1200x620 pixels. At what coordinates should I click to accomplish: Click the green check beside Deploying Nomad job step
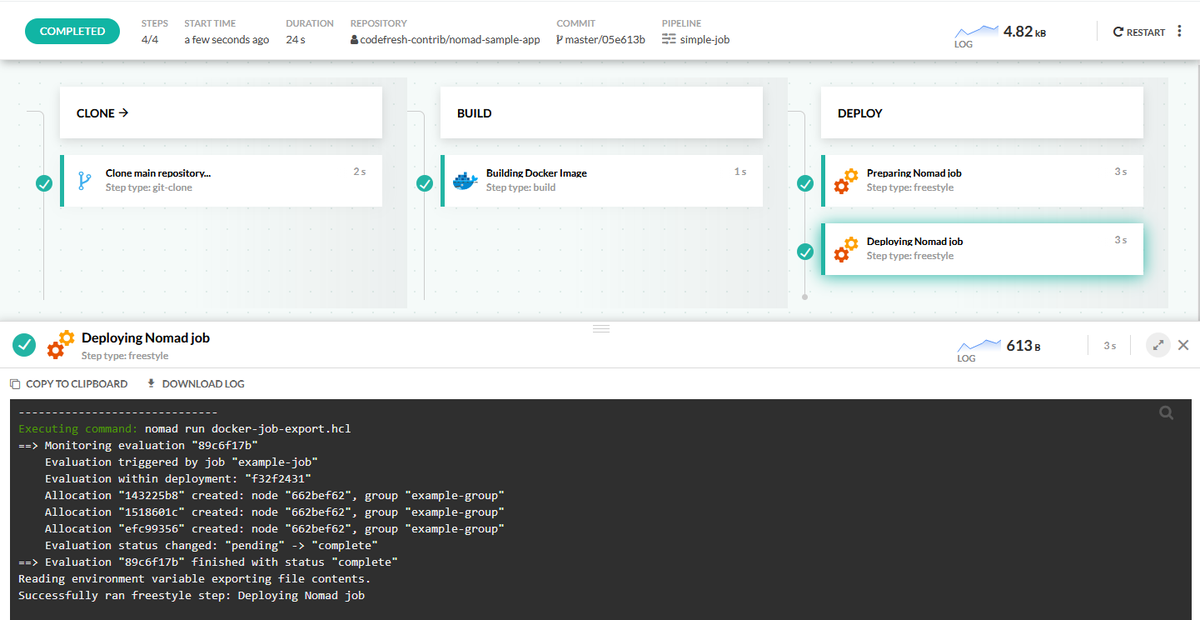coord(805,251)
